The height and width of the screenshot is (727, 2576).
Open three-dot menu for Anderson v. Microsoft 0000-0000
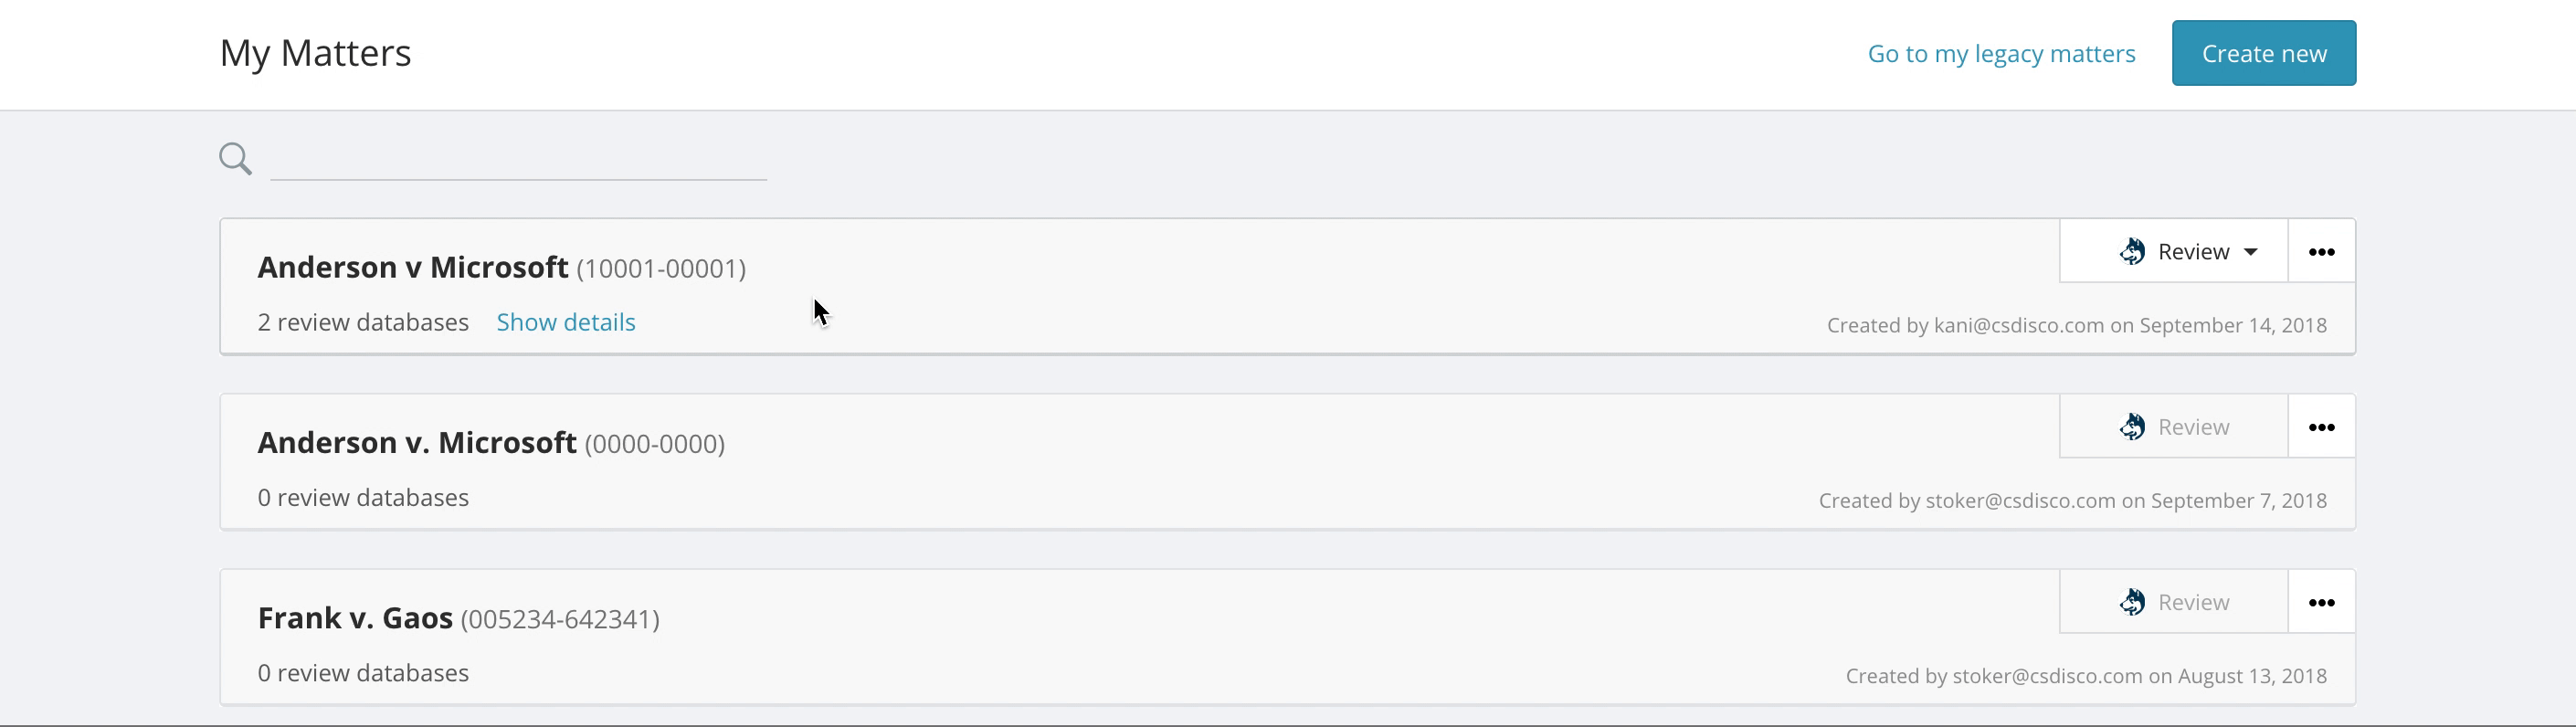2321,427
